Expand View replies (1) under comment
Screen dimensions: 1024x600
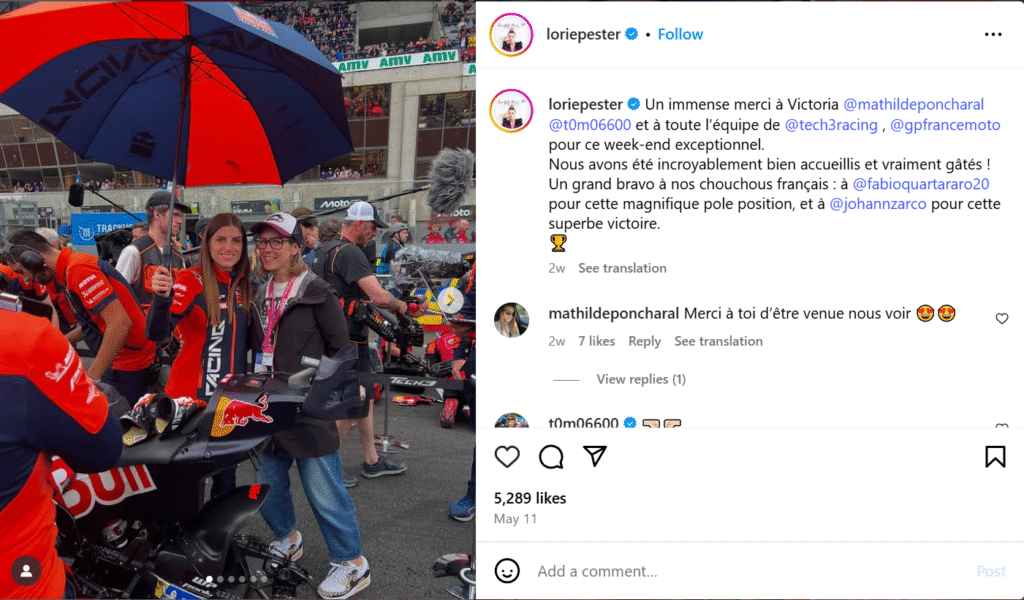[641, 379]
